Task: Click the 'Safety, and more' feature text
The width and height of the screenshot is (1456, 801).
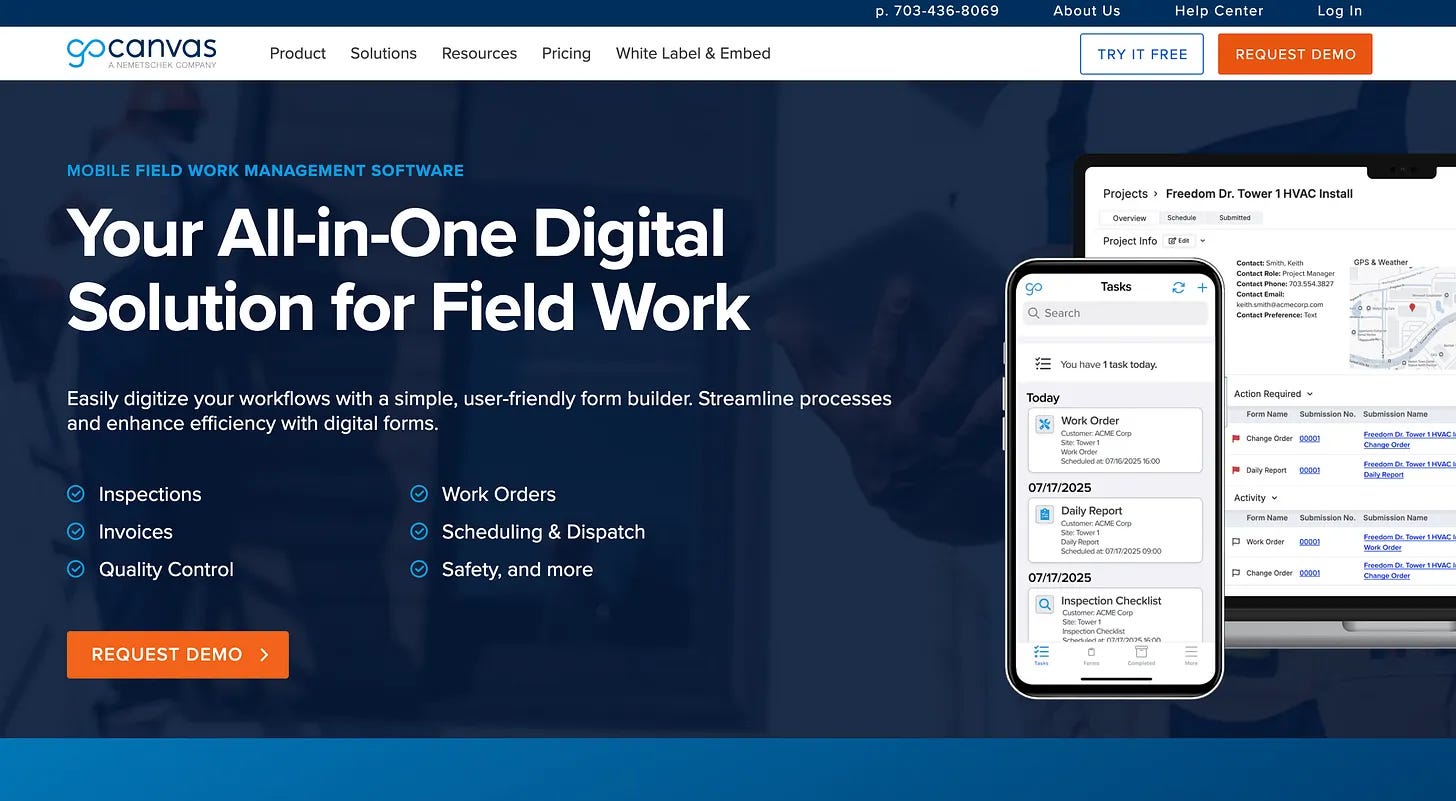Action: (517, 570)
